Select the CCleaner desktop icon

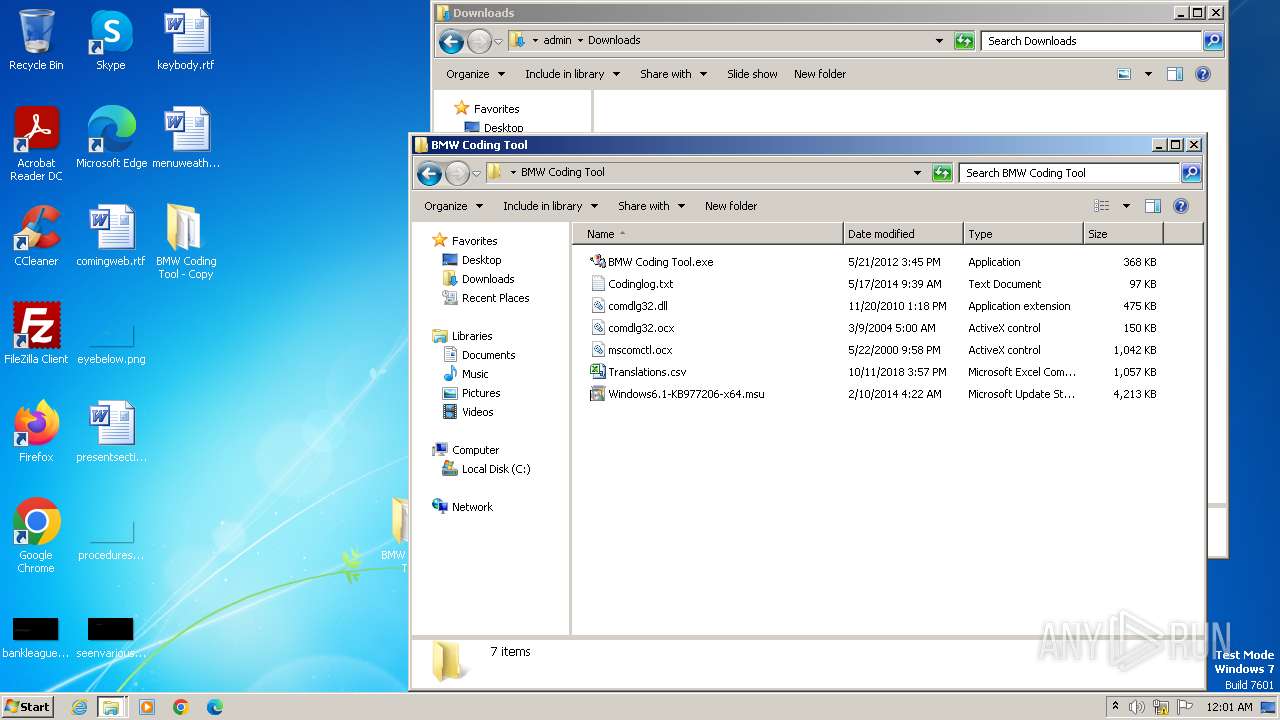pos(36,235)
